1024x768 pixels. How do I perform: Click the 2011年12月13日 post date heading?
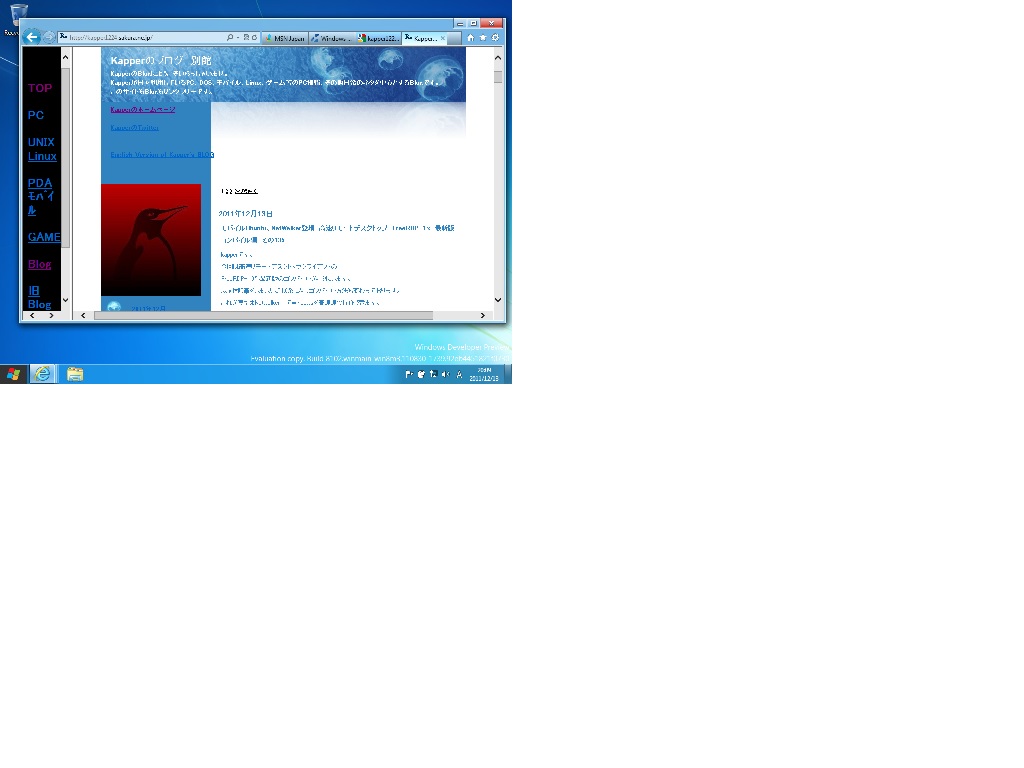(246, 214)
